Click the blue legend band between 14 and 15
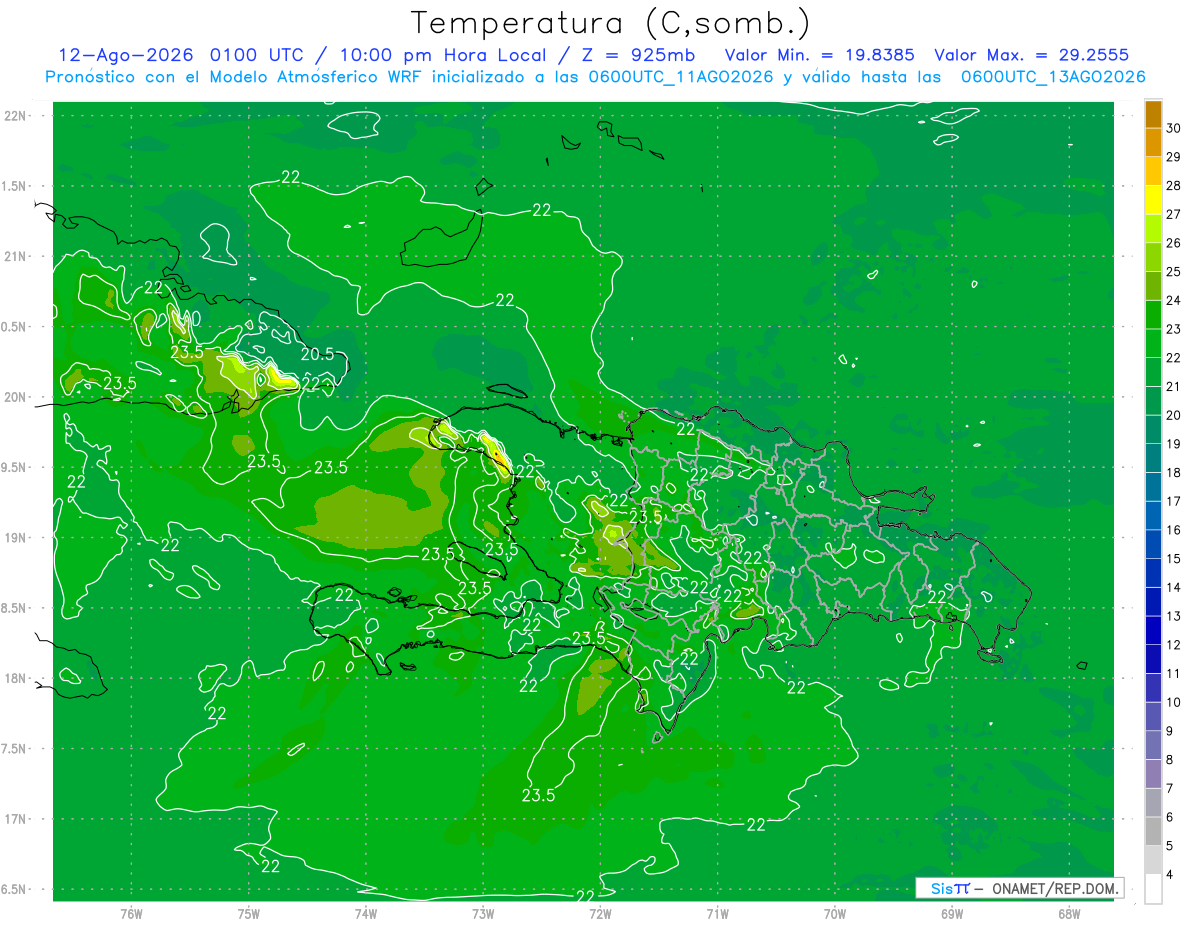 coord(1153,573)
